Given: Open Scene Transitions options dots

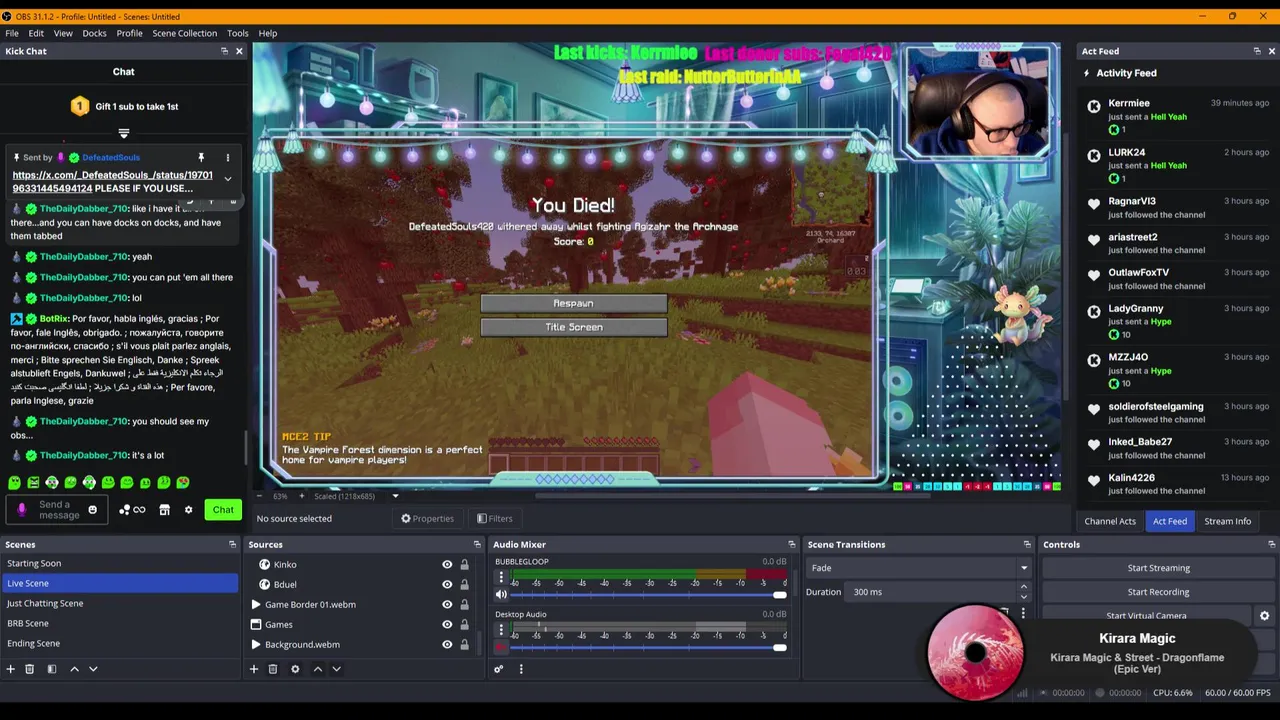Looking at the screenshot, I should [1023, 613].
